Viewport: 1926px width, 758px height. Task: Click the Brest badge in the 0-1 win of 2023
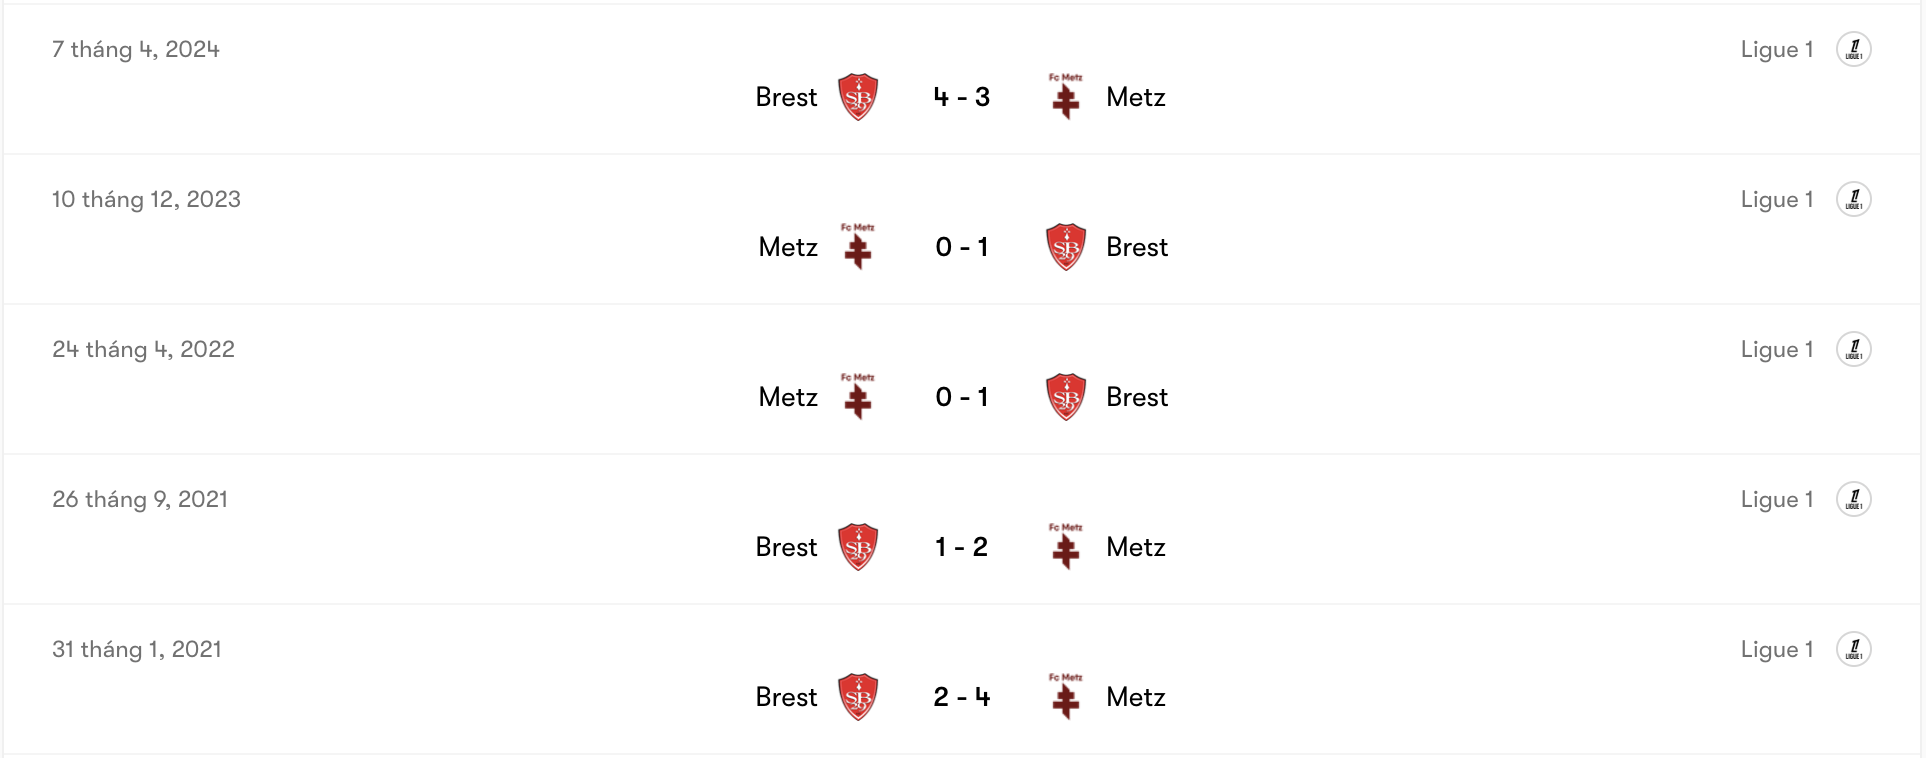1065,246
